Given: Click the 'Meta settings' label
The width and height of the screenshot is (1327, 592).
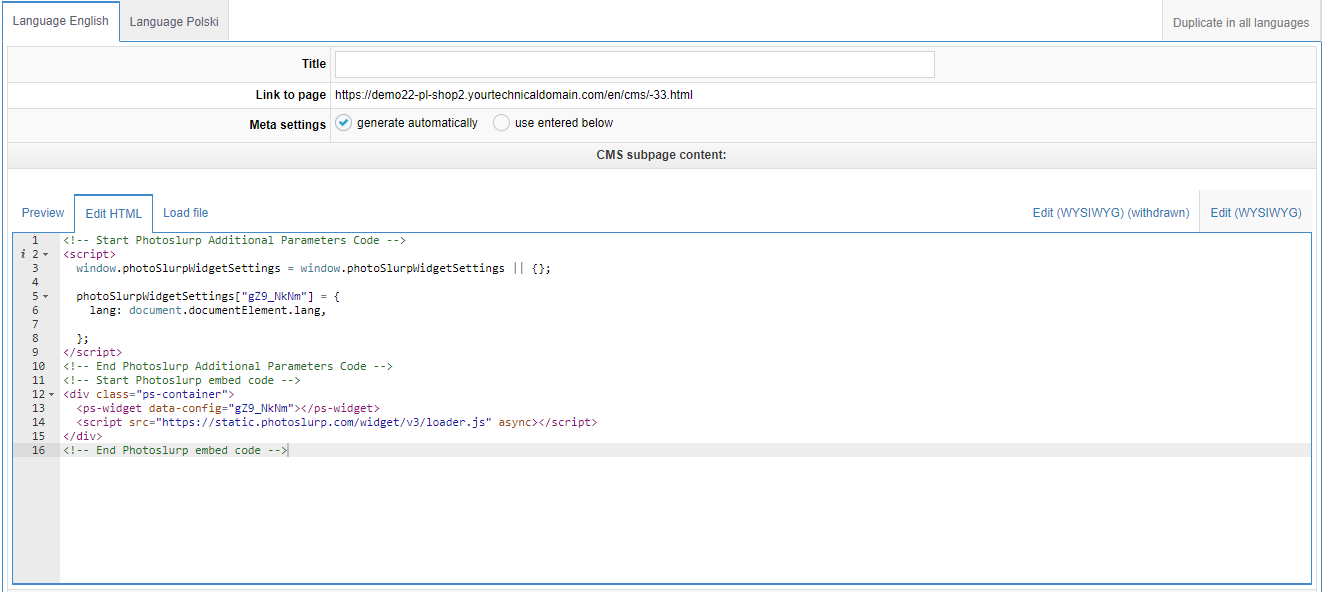Looking at the screenshot, I should [x=287, y=125].
